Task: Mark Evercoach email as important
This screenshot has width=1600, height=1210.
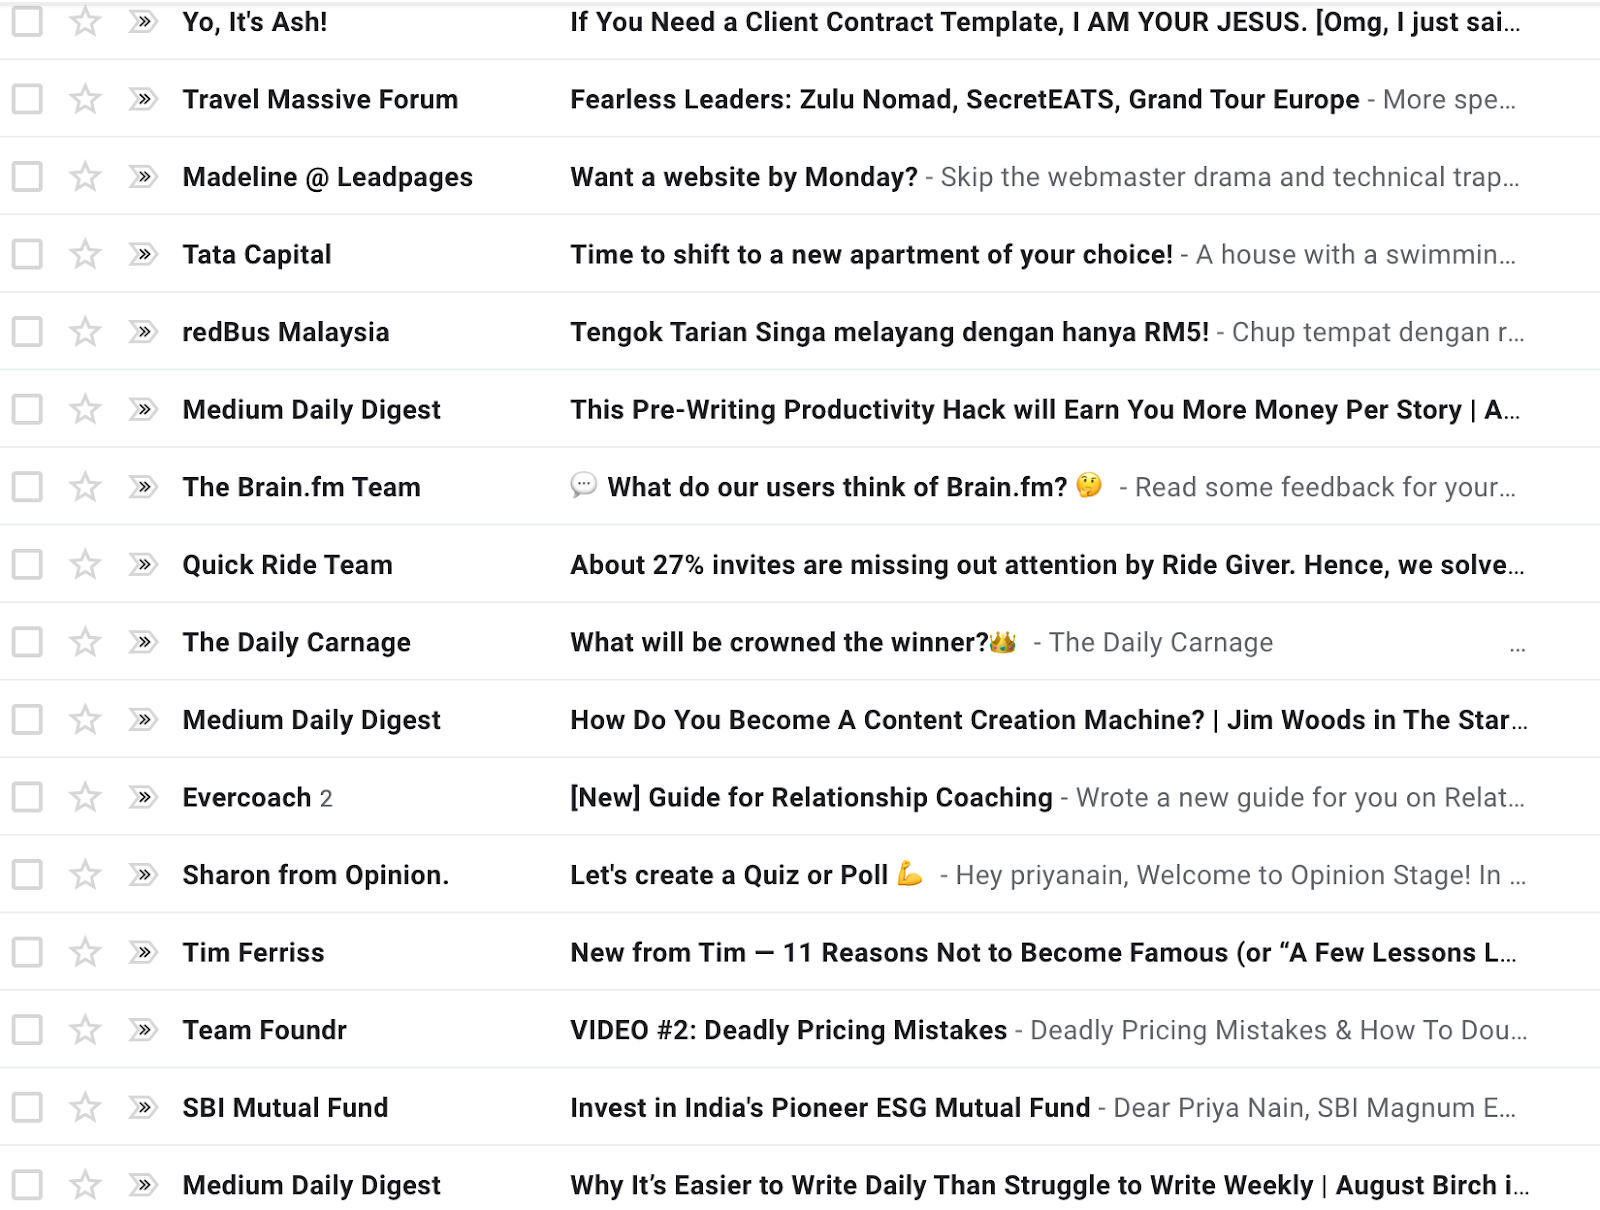Action: point(144,797)
